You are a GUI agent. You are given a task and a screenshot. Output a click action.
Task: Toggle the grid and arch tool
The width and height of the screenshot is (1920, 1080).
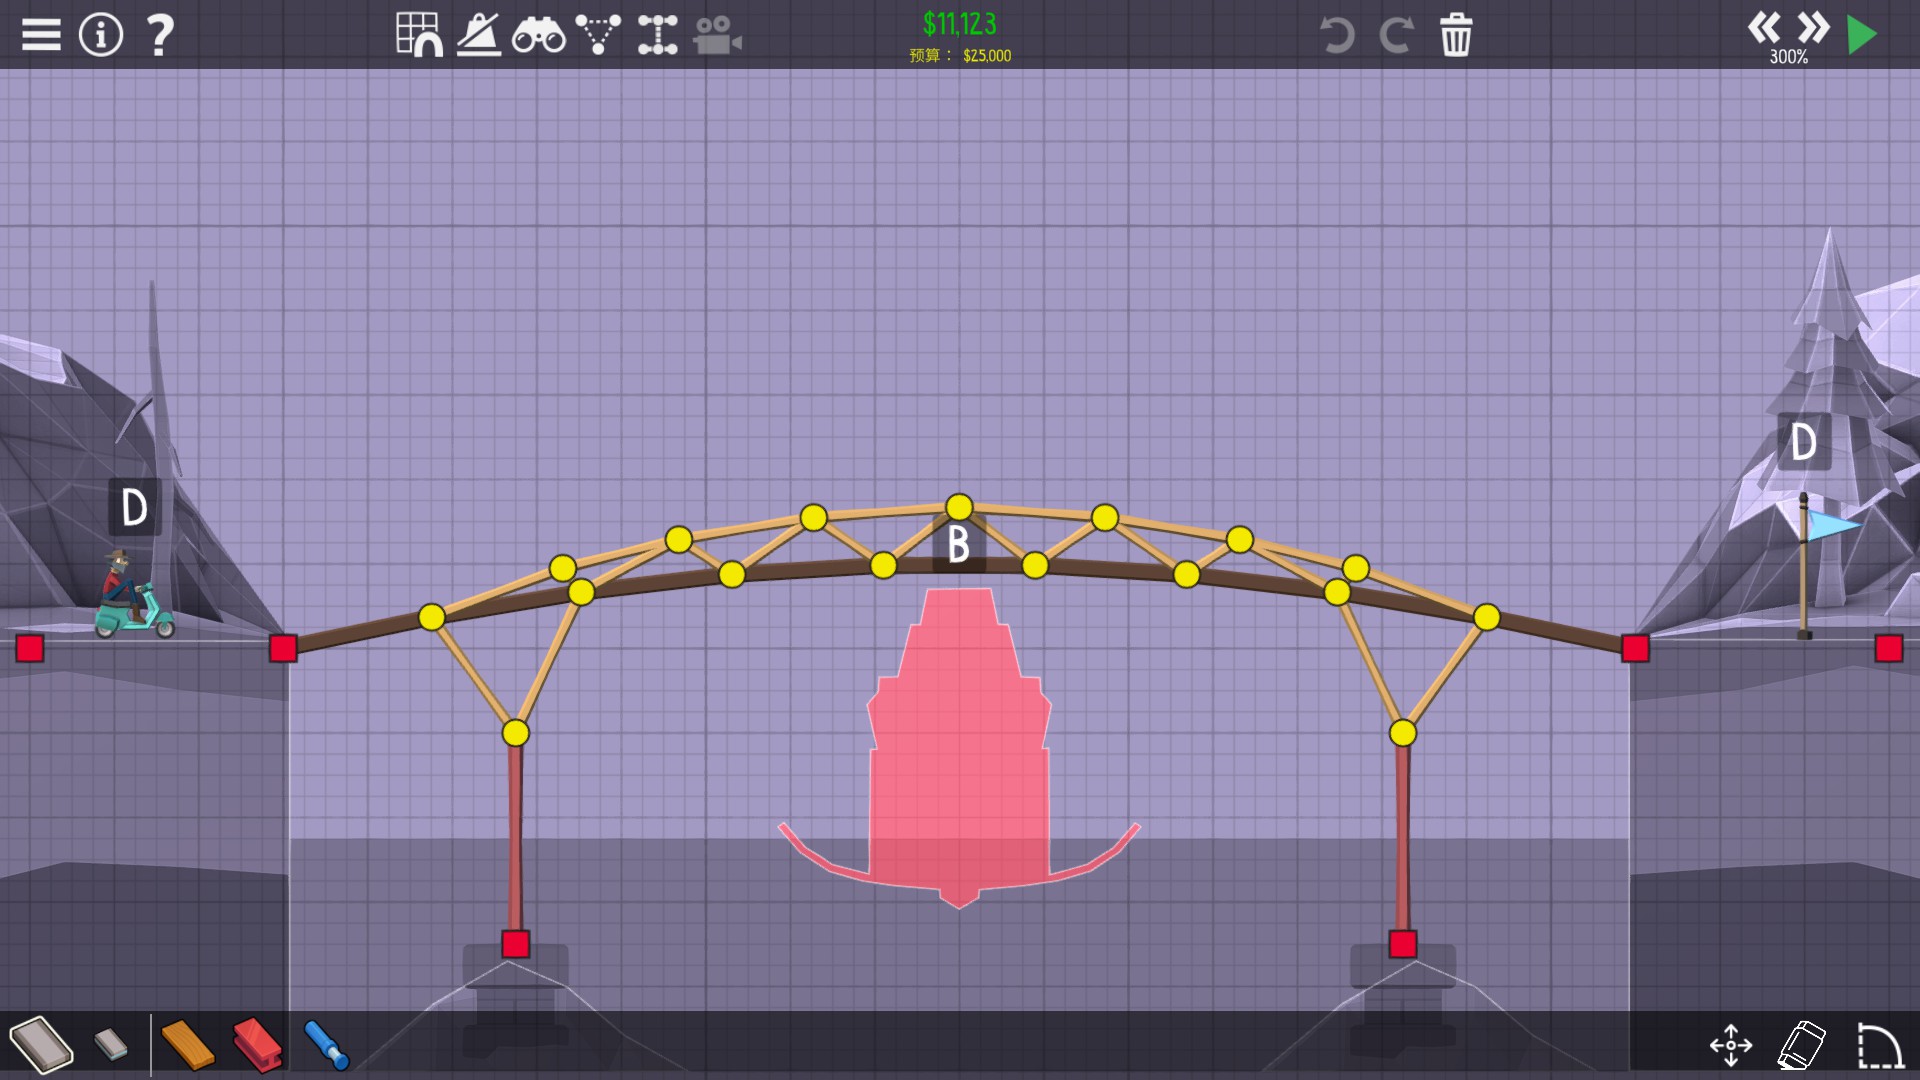419,35
